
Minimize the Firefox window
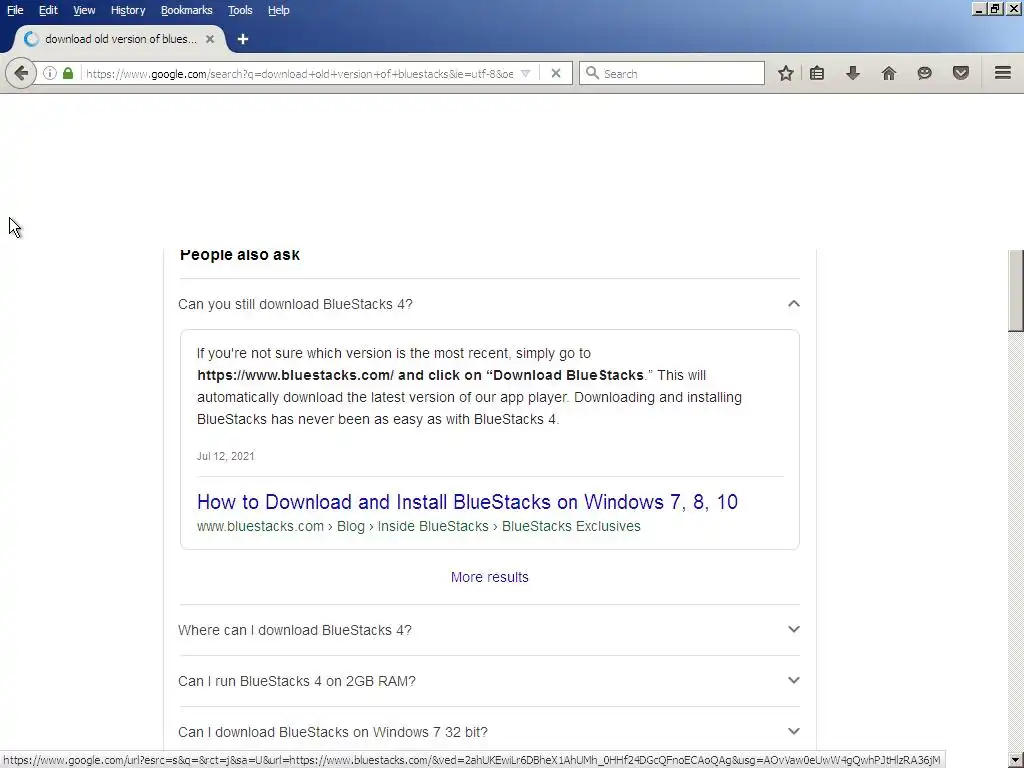pyautogui.click(x=978, y=9)
